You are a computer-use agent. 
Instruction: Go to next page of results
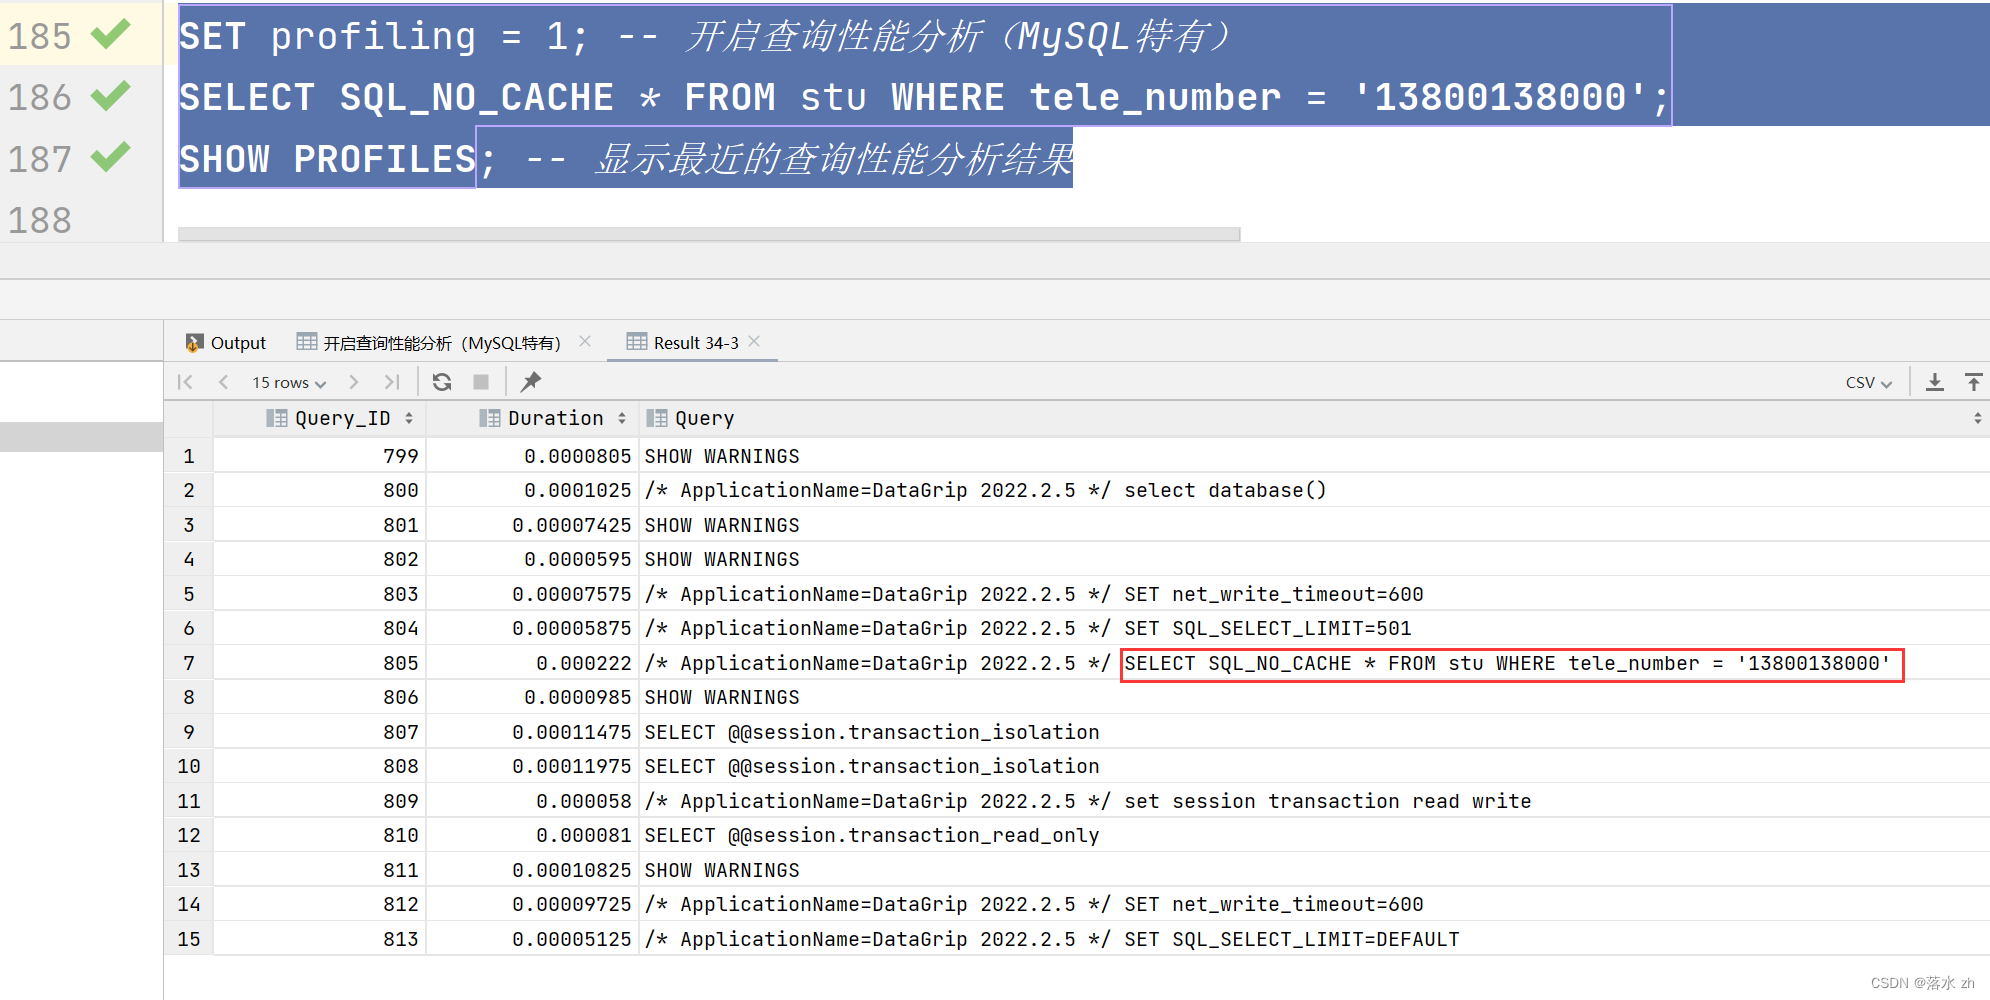click(x=353, y=382)
